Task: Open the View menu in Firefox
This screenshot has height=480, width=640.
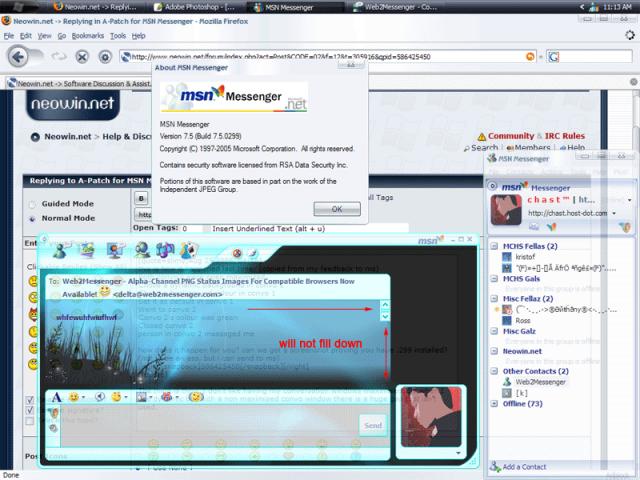Action: (44, 36)
